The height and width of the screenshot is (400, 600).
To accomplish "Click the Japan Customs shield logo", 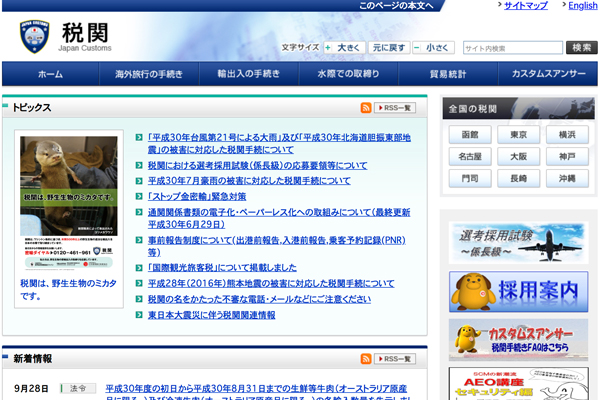I will (x=34, y=36).
